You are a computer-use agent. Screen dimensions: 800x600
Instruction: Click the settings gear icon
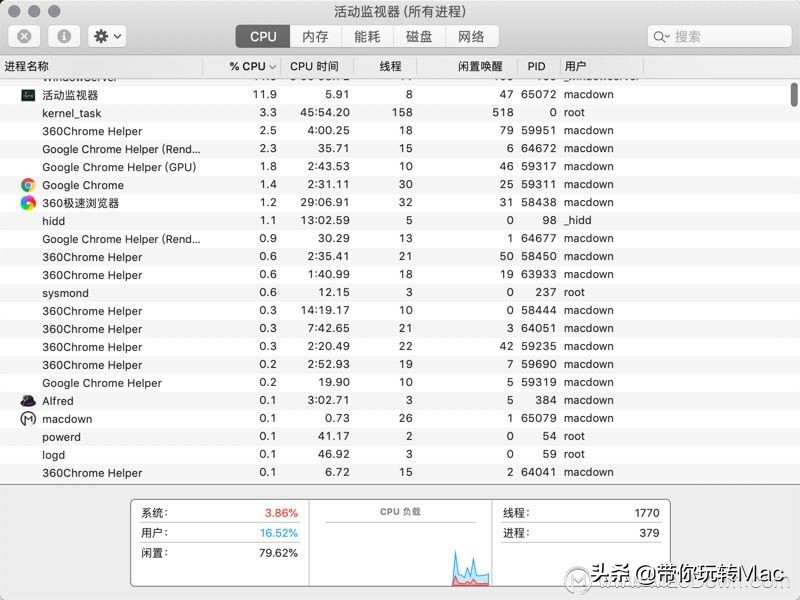[x=99, y=36]
